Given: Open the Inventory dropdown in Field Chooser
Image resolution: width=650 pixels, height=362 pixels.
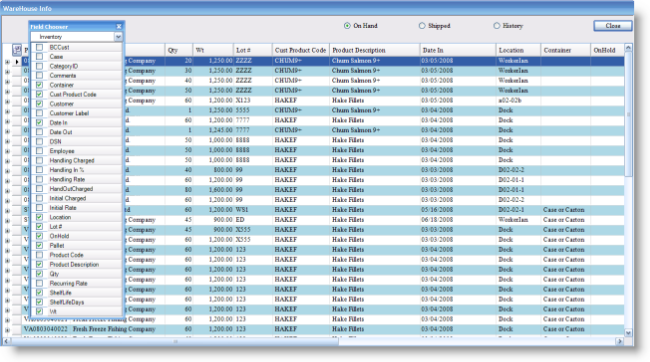Looking at the screenshot, I should (x=118, y=37).
